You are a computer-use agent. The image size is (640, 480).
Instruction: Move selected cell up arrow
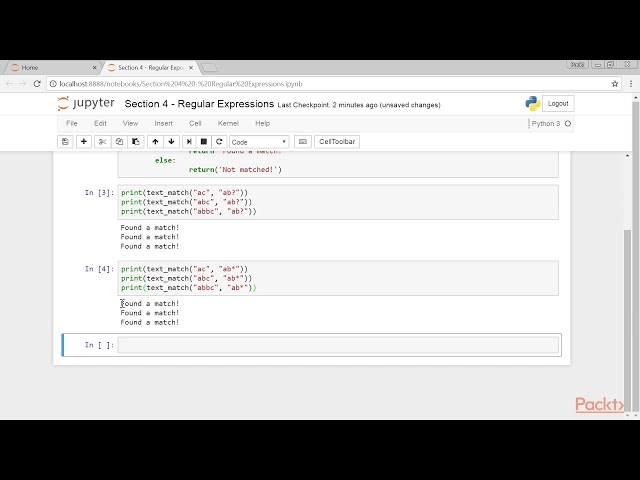point(155,142)
